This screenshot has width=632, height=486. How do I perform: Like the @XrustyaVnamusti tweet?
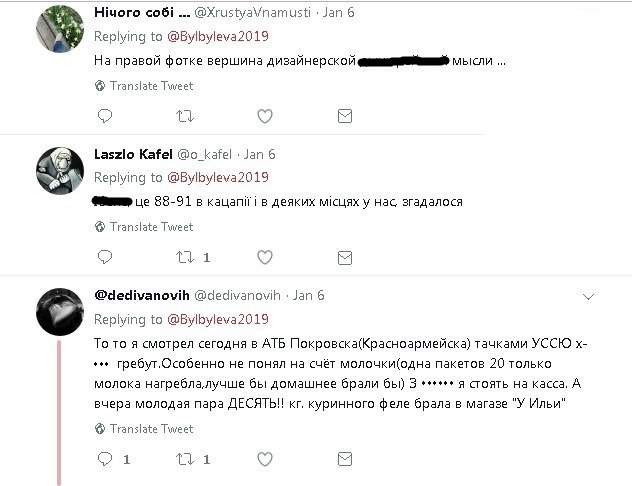tap(265, 116)
